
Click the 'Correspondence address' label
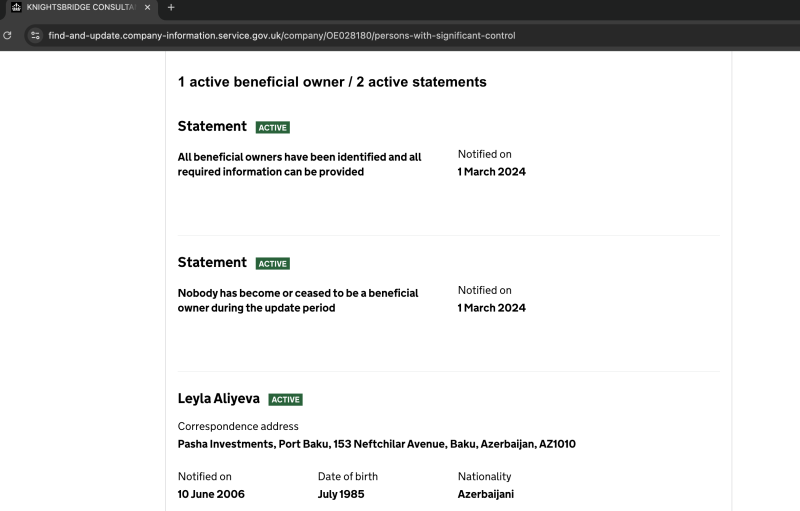click(238, 426)
